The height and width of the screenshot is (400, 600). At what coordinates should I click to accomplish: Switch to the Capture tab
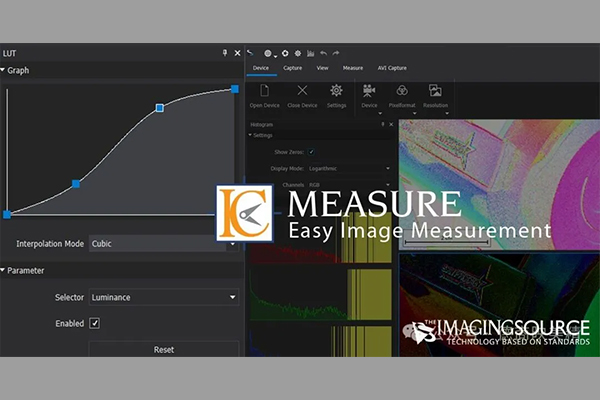click(x=293, y=68)
